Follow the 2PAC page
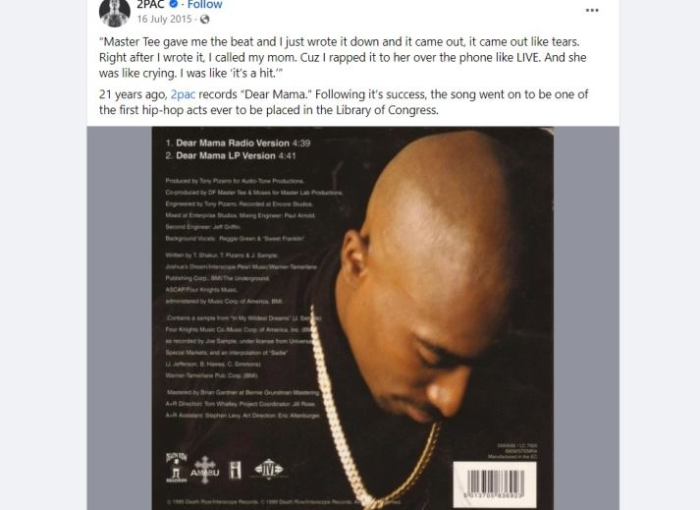 point(204,4)
